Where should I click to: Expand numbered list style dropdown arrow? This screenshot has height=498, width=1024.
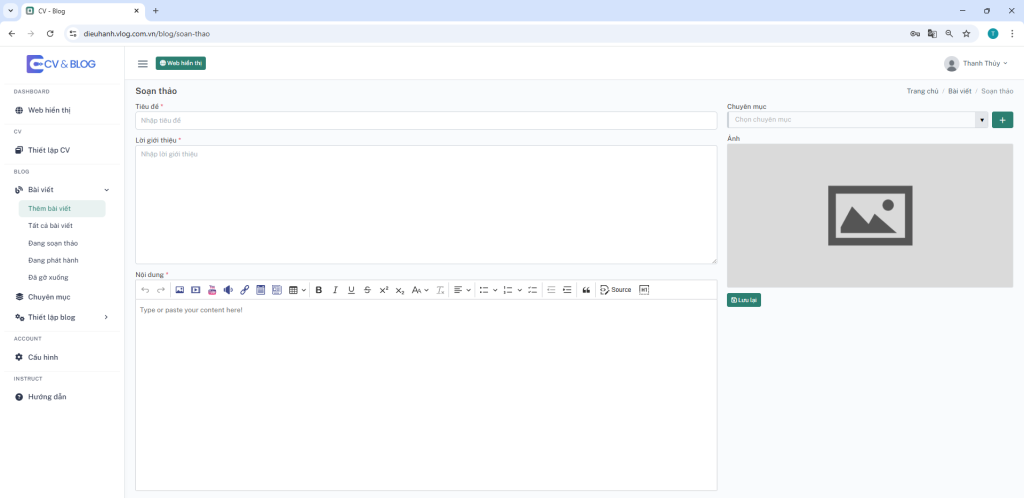click(519, 290)
